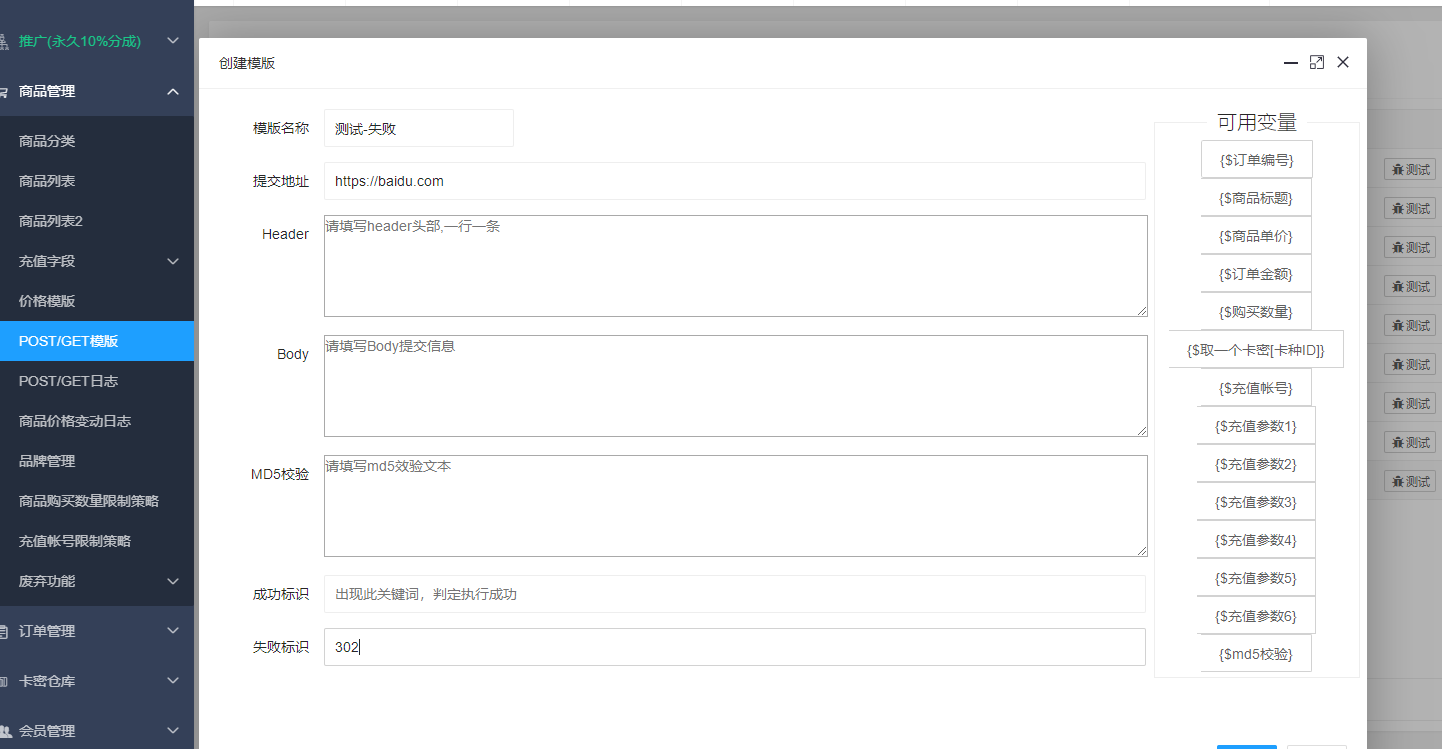Insert variable {$充值参数1}
Image resolution: width=1442 pixels, height=749 pixels.
(1256, 426)
